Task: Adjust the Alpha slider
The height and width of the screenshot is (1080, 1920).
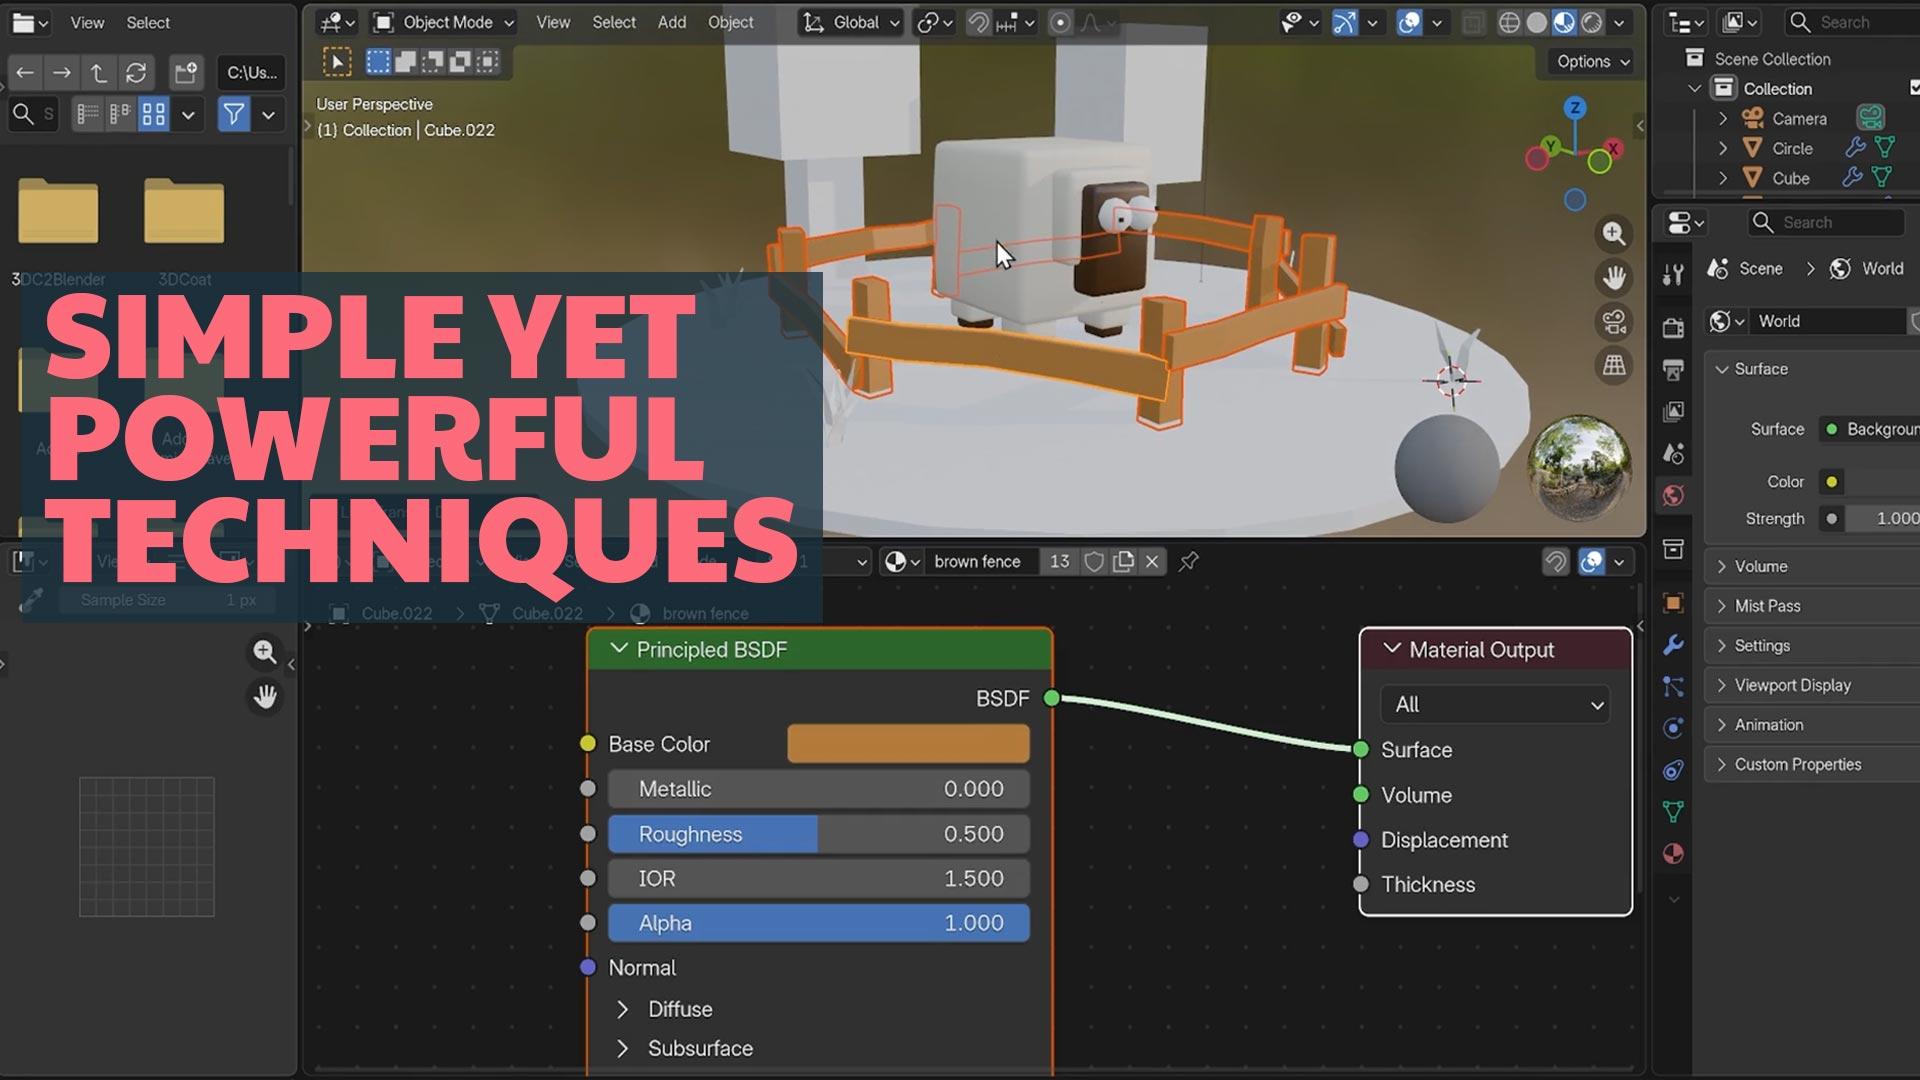Action: coord(819,923)
